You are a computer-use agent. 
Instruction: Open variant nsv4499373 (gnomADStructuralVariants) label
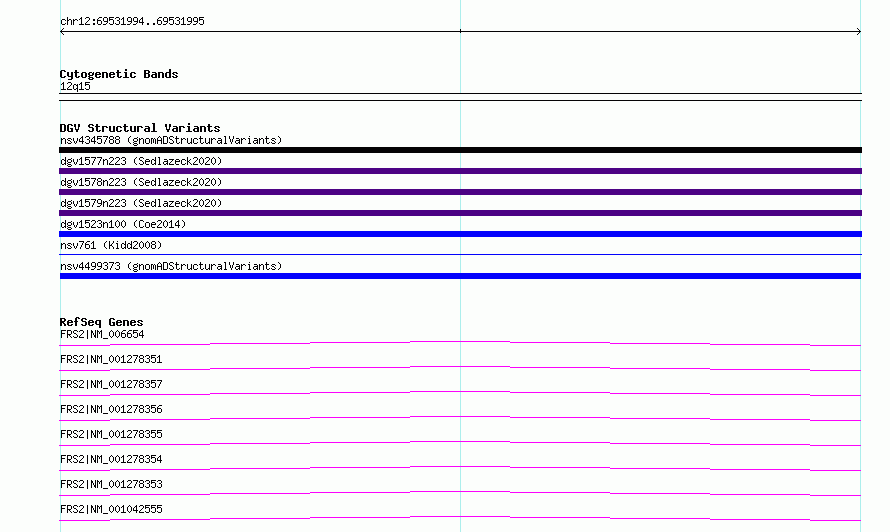coord(171,266)
